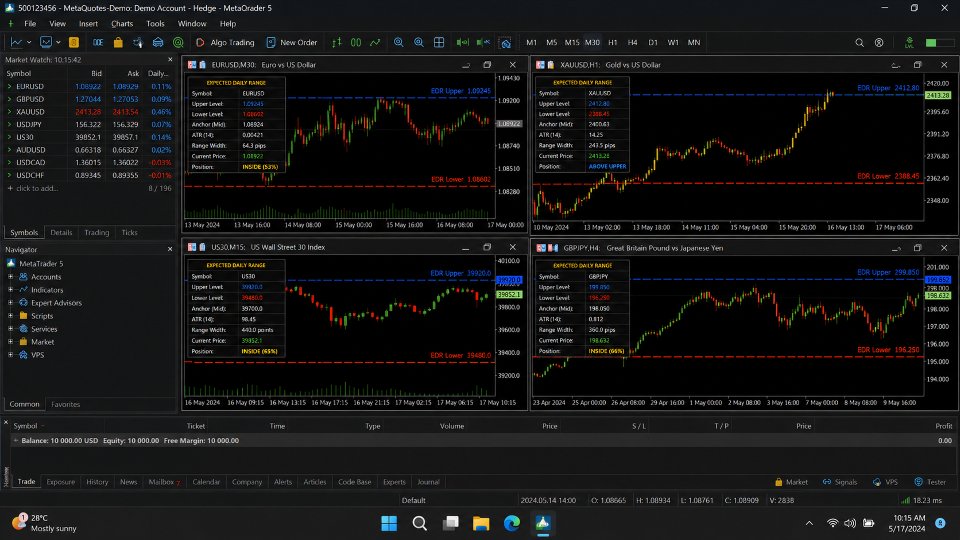Open the Tools menu
960x540 pixels.
[x=156, y=23]
